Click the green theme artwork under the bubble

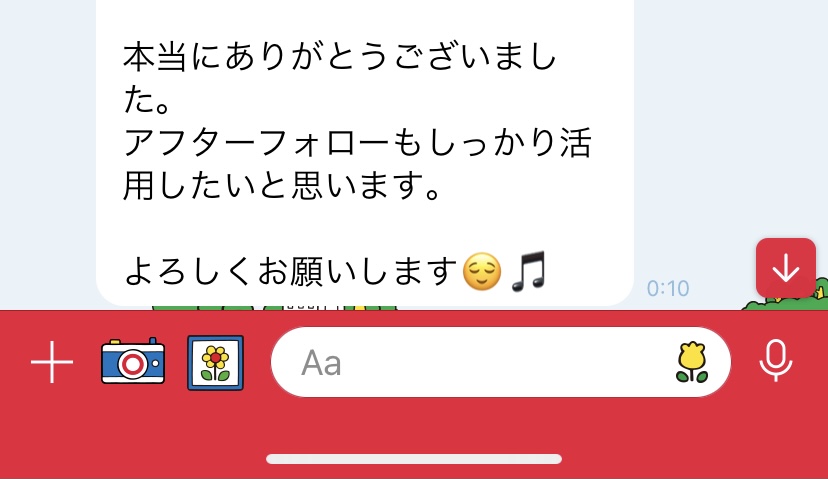tap(275, 307)
